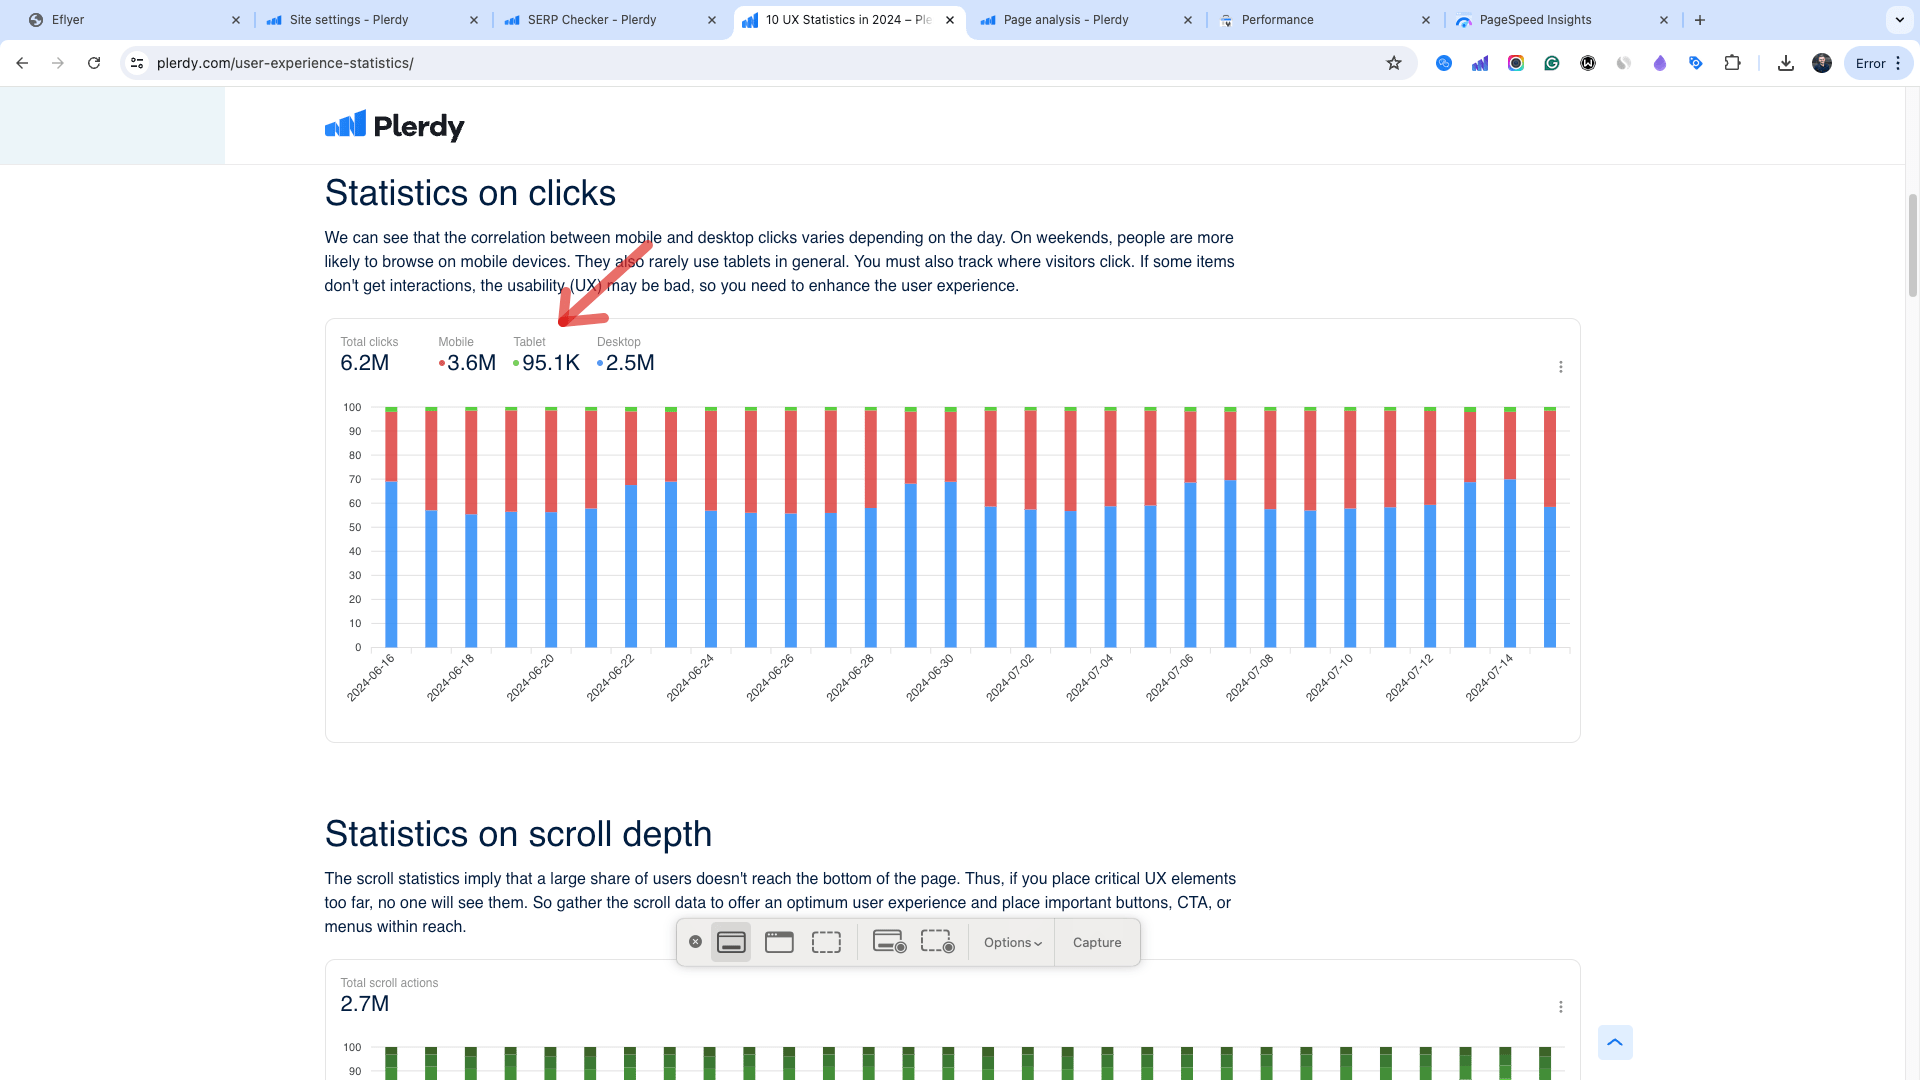Select Capture Entire Screen mode
This screenshot has height=1080, width=1920.
point(731,942)
